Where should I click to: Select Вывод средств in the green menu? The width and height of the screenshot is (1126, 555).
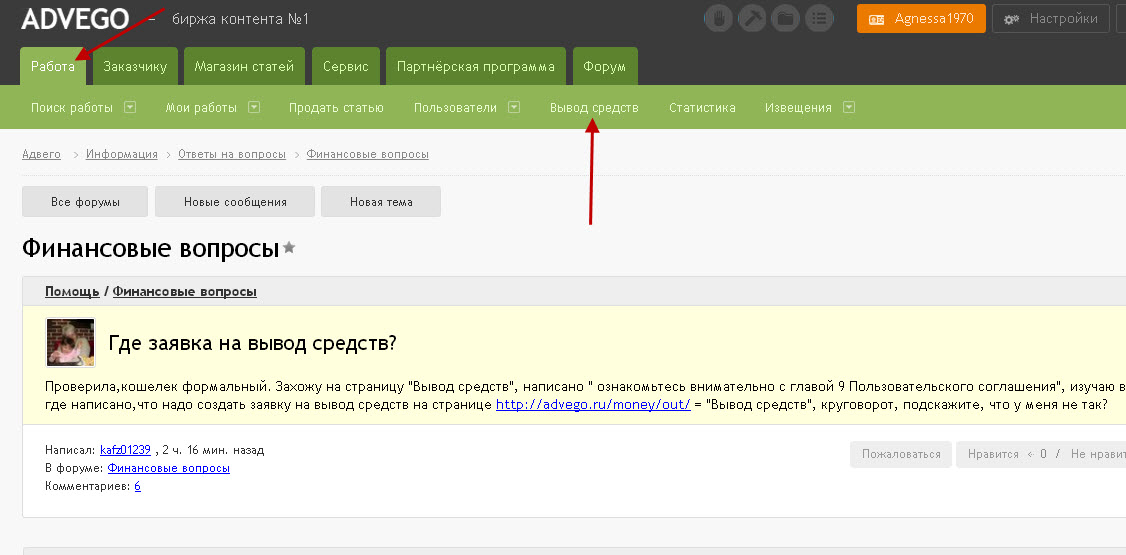pyautogui.click(x=594, y=107)
